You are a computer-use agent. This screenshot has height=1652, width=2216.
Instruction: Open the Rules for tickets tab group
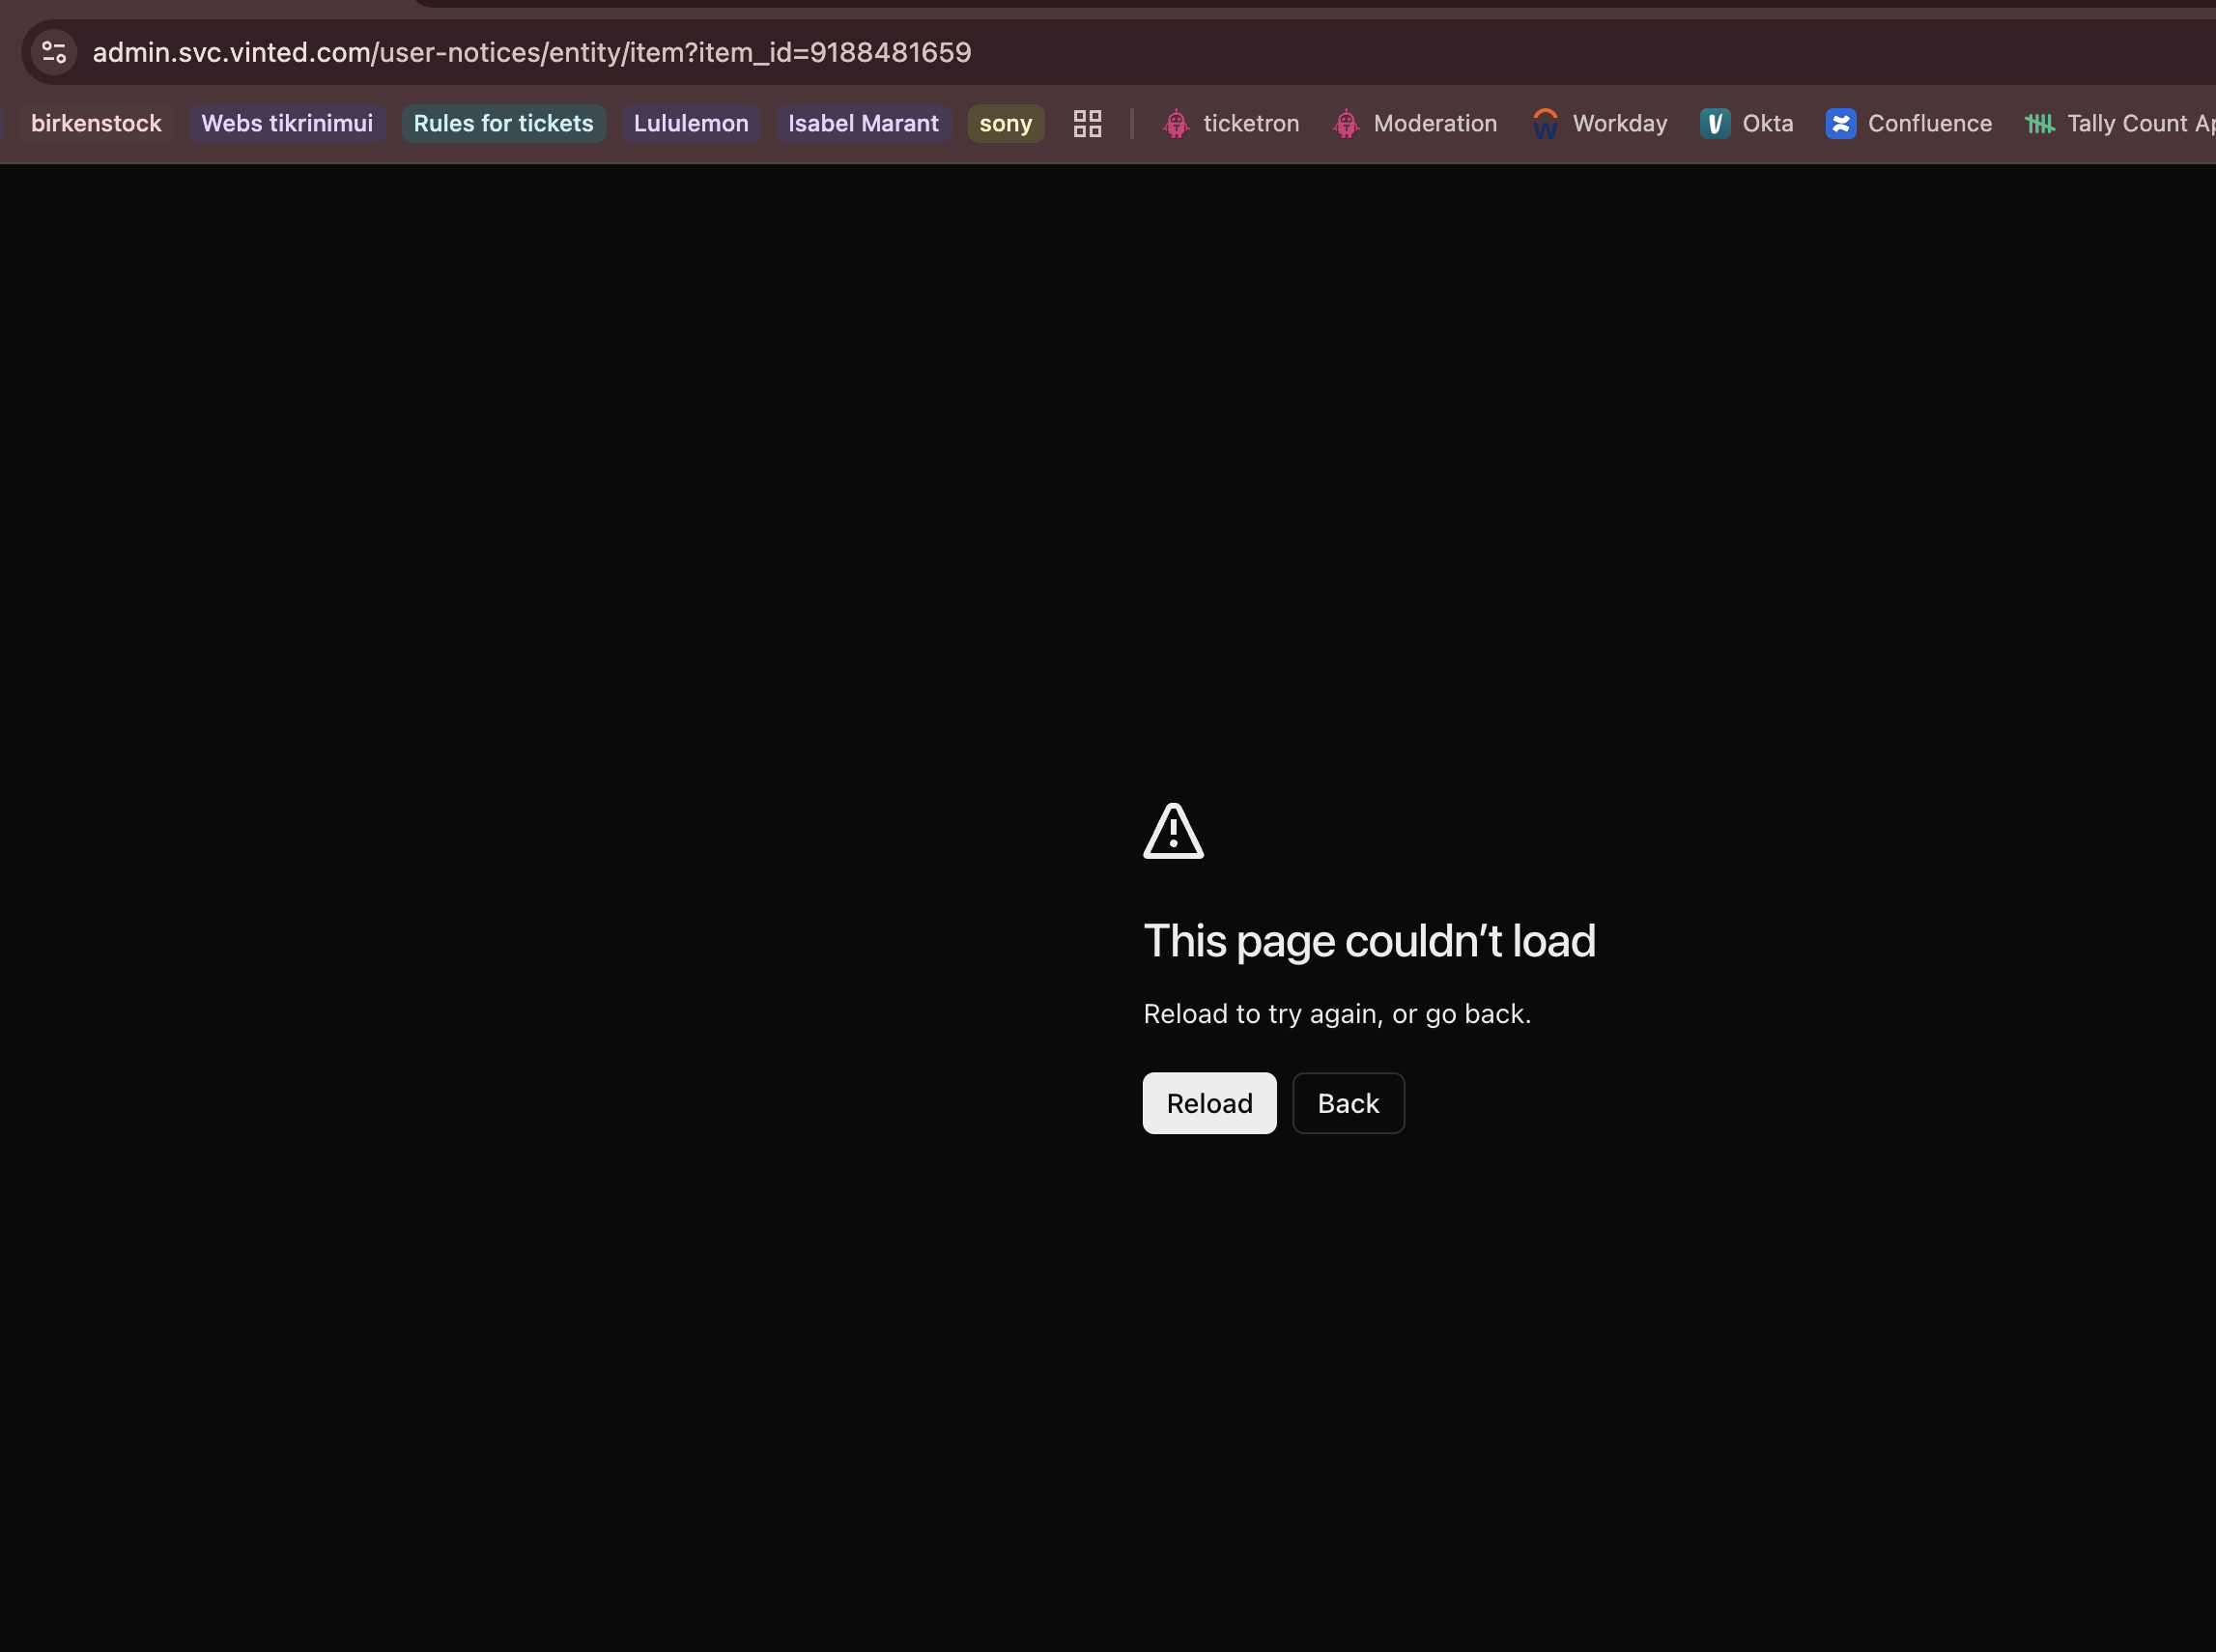(x=504, y=123)
